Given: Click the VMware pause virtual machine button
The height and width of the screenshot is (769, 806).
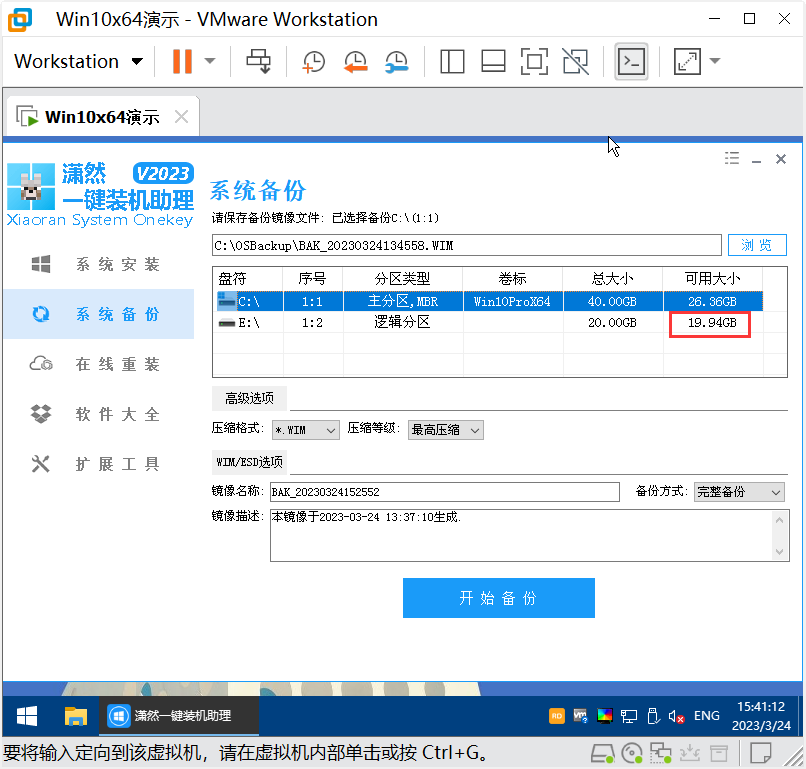Looking at the screenshot, I should 182,62.
